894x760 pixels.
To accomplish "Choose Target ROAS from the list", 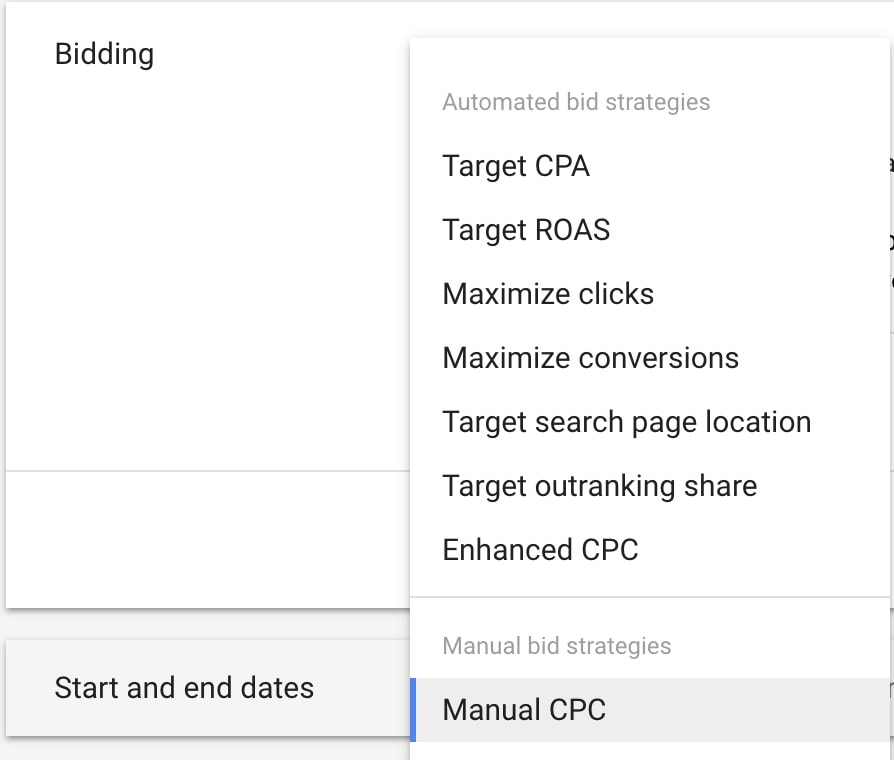I will pos(526,230).
